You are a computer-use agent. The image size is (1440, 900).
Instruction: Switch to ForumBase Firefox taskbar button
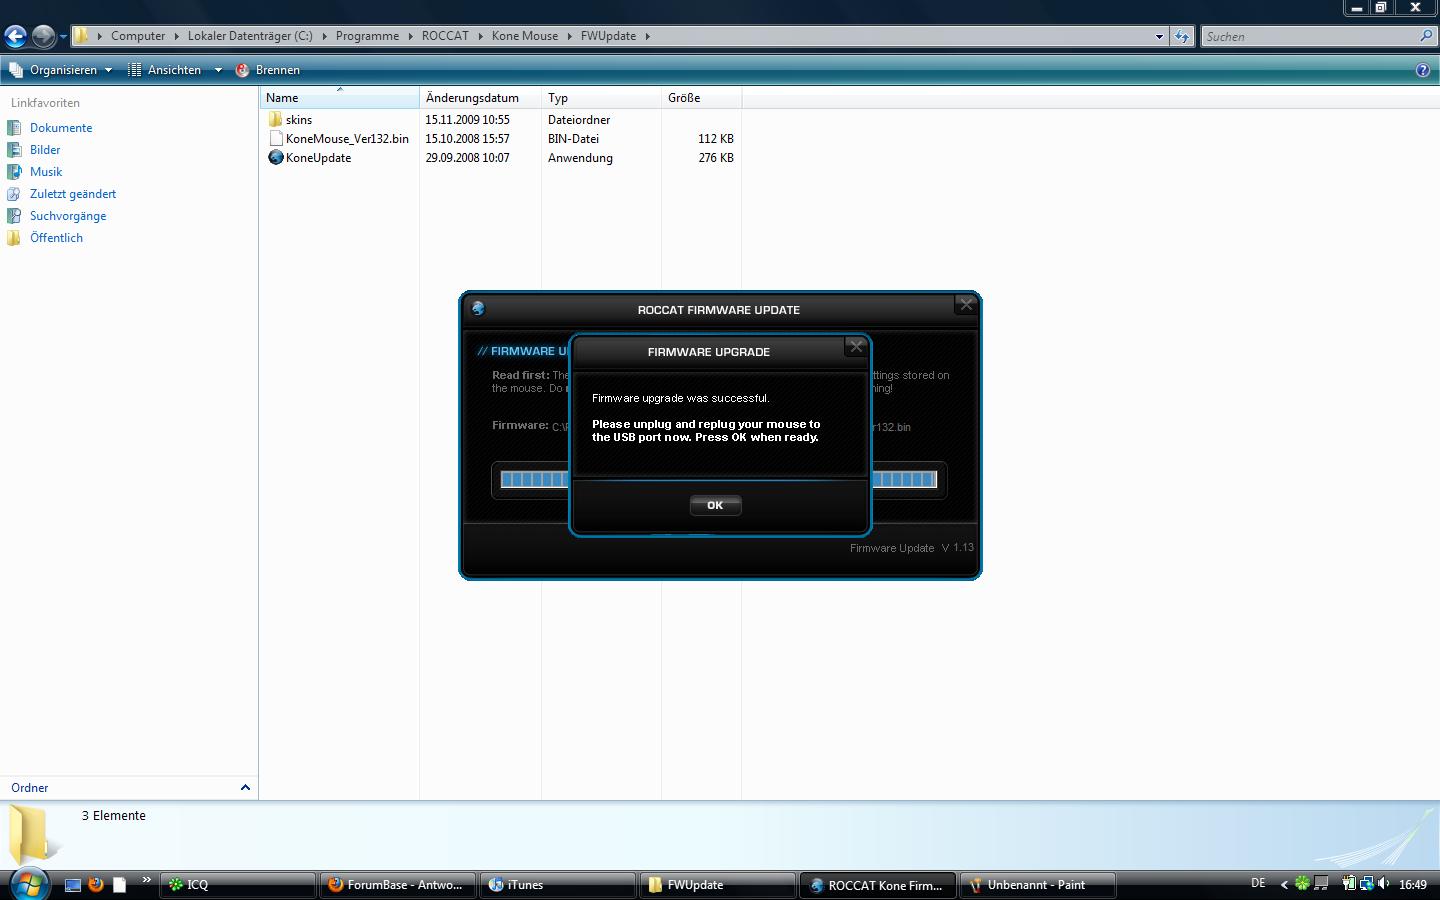(x=398, y=885)
